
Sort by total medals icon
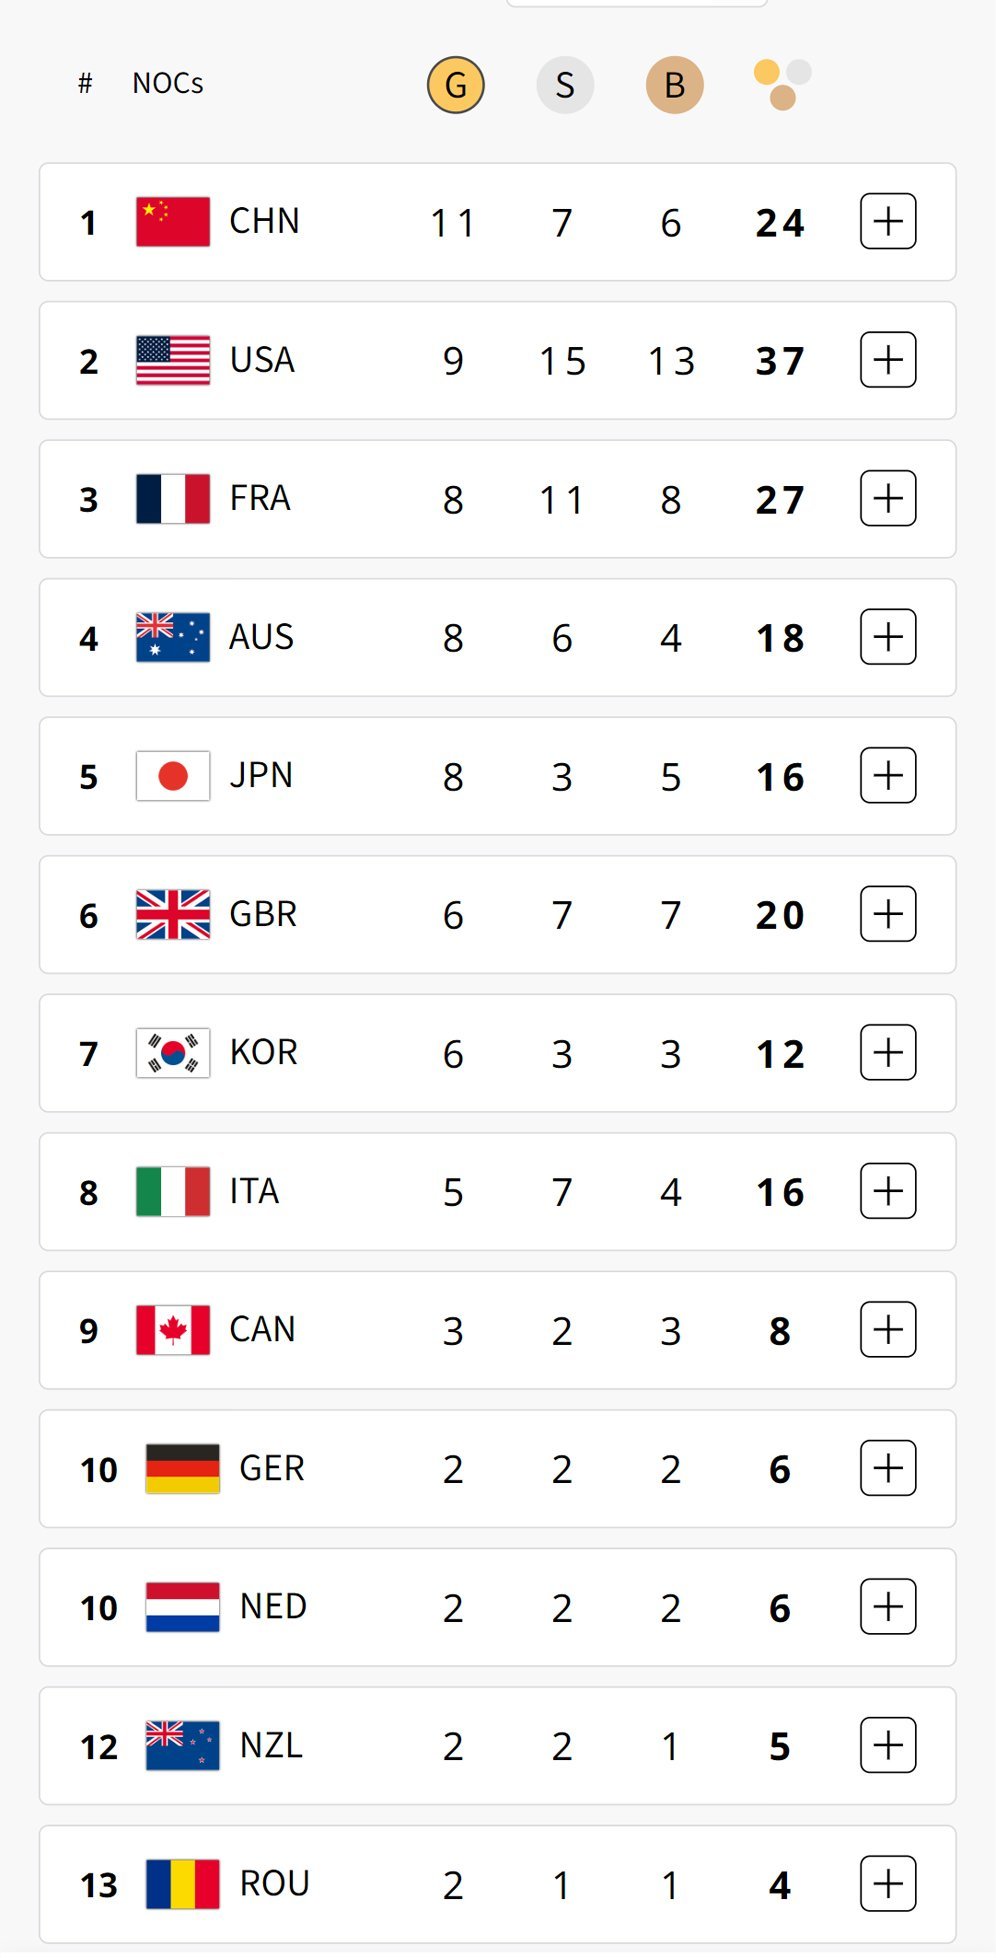point(782,85)
